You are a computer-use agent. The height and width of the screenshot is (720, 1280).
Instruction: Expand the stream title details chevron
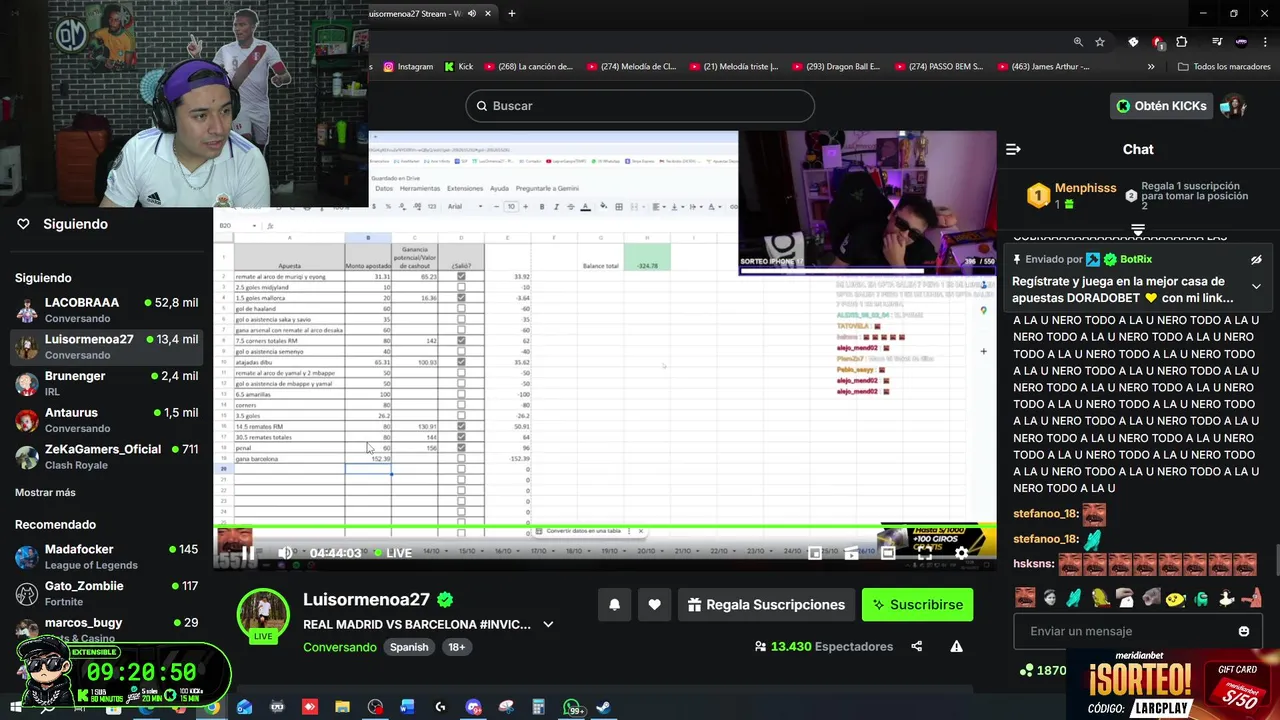[x=548, y=624]
